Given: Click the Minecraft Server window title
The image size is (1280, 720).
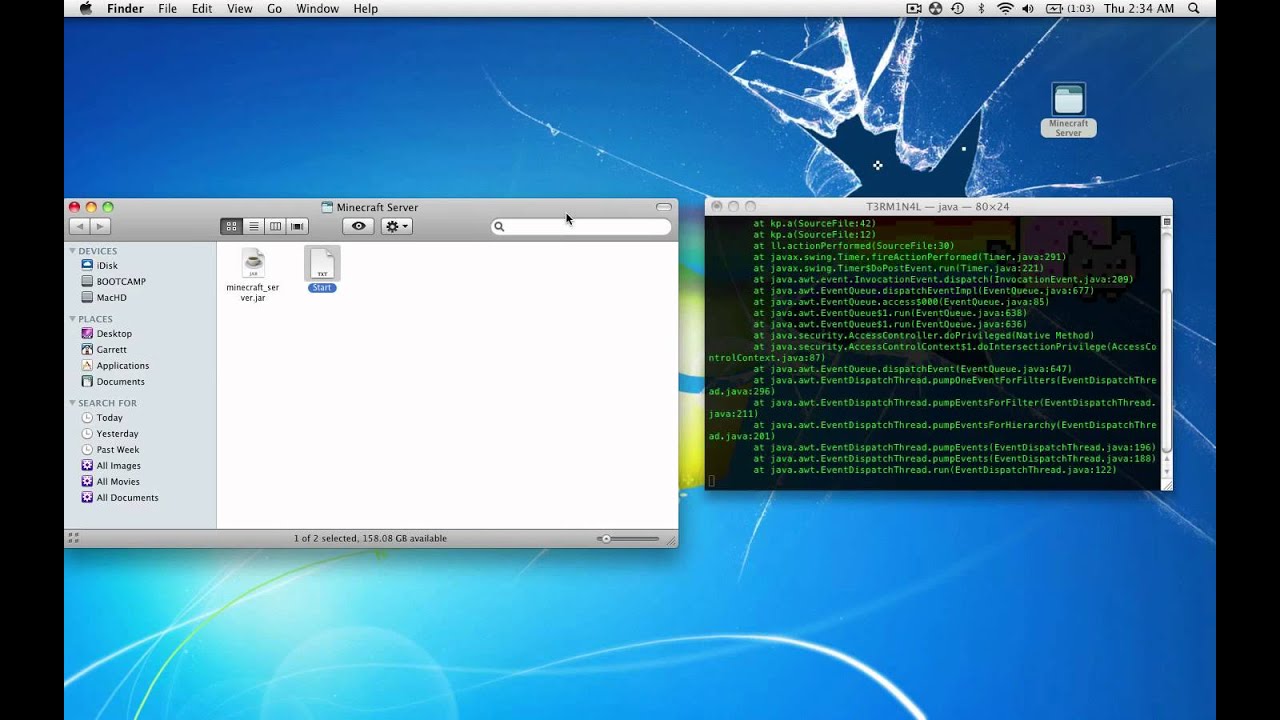Looking at the screenshot, I should click(377, 207).
